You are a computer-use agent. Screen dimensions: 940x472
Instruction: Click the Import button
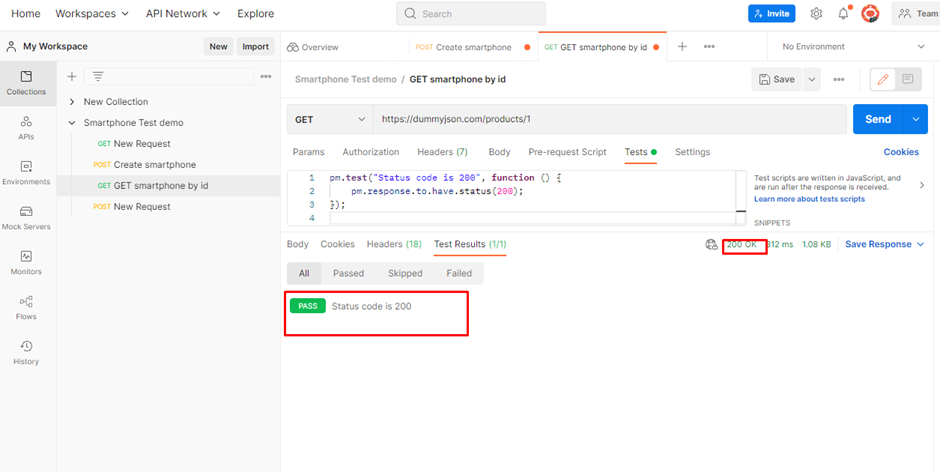tap(255, 46)
